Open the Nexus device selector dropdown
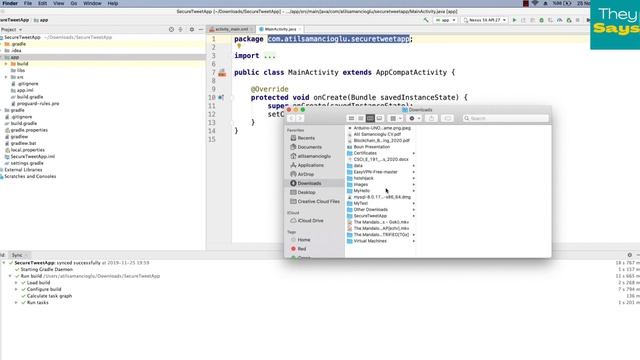 [x=484, y=20]
